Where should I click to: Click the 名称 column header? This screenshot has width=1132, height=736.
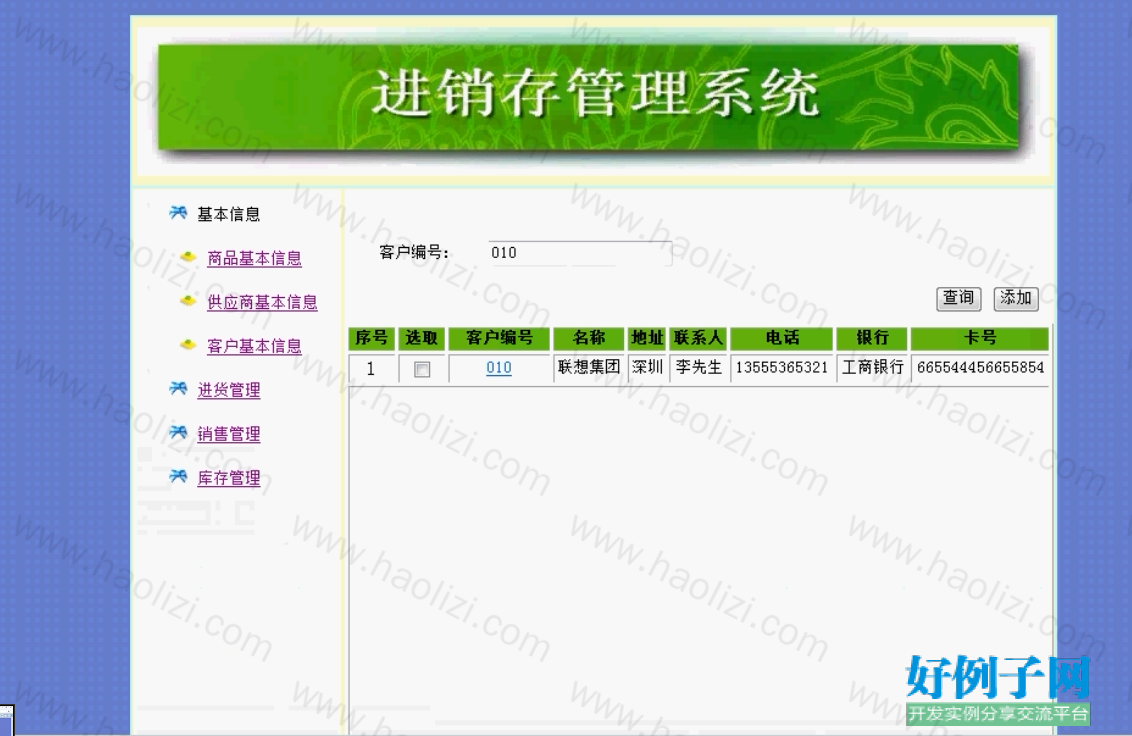click(589, 338)
